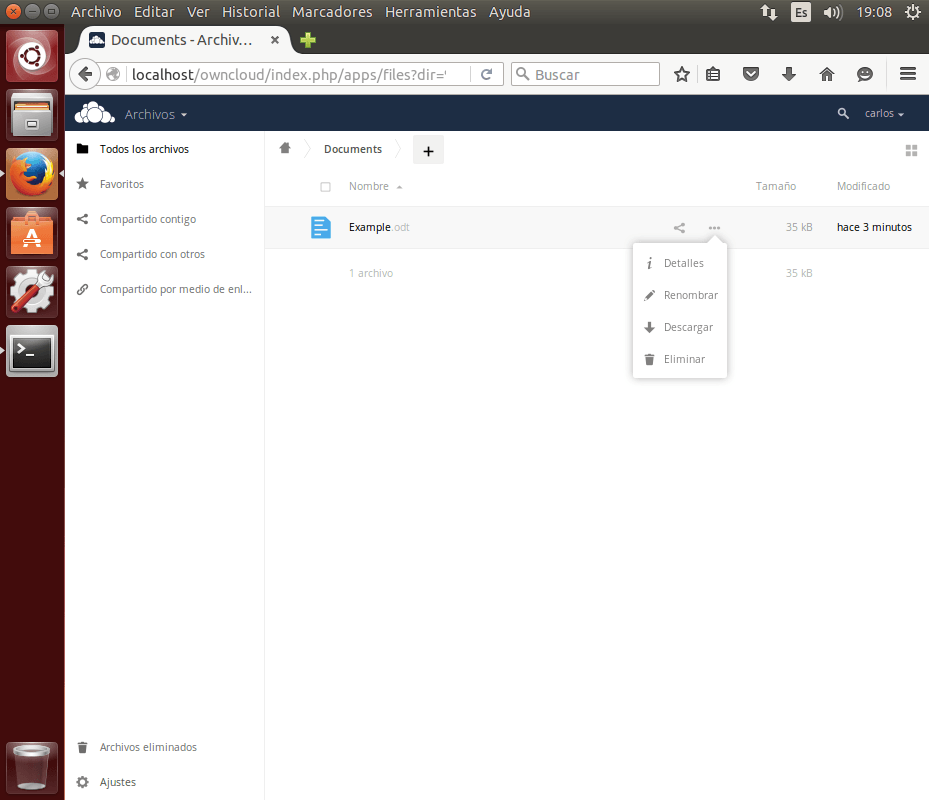Select all files checkbox in header
The width and height of the screenshot is (929, 800).
pos(325,187)
